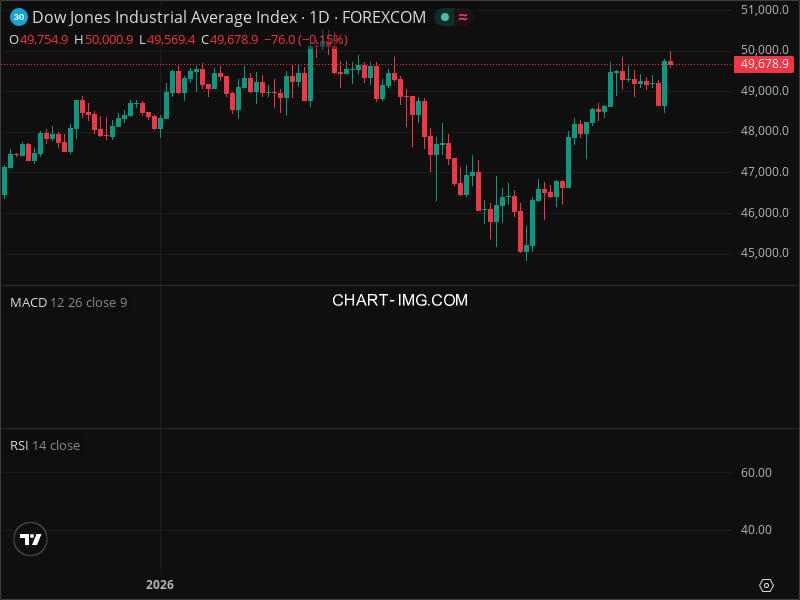The image size is (800, 600).
Task: Click the Dow Jones Industrial Average Index title
Action: point(165,17)
